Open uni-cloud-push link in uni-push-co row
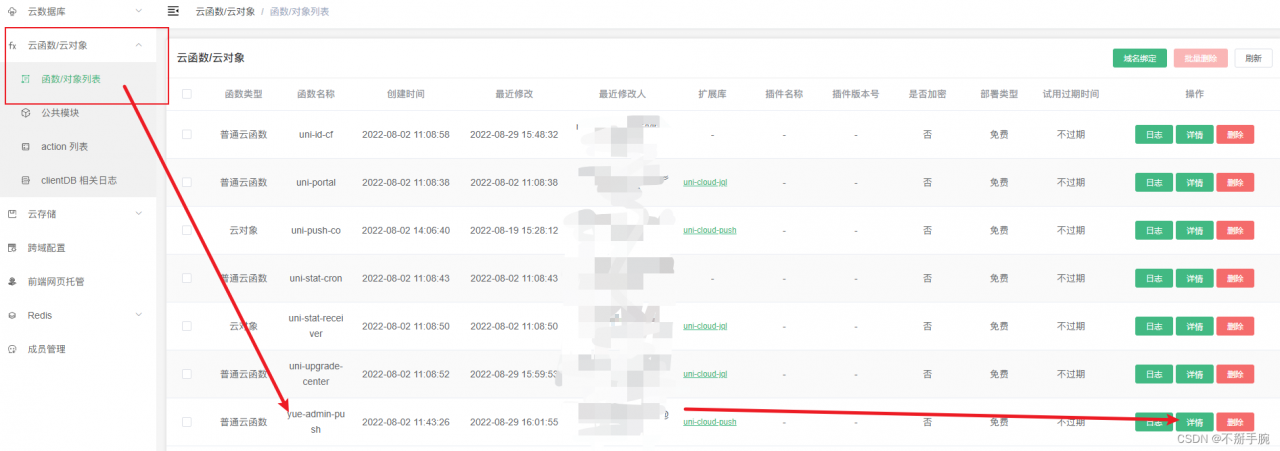The height and width of the screenshot is (451, 1280). 709,231
